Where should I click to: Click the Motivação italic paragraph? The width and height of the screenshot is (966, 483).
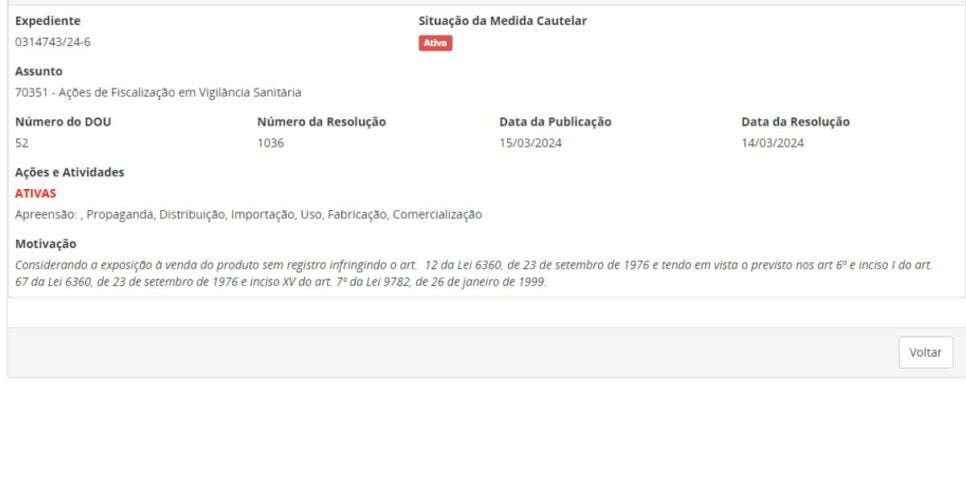coord(474,274)
